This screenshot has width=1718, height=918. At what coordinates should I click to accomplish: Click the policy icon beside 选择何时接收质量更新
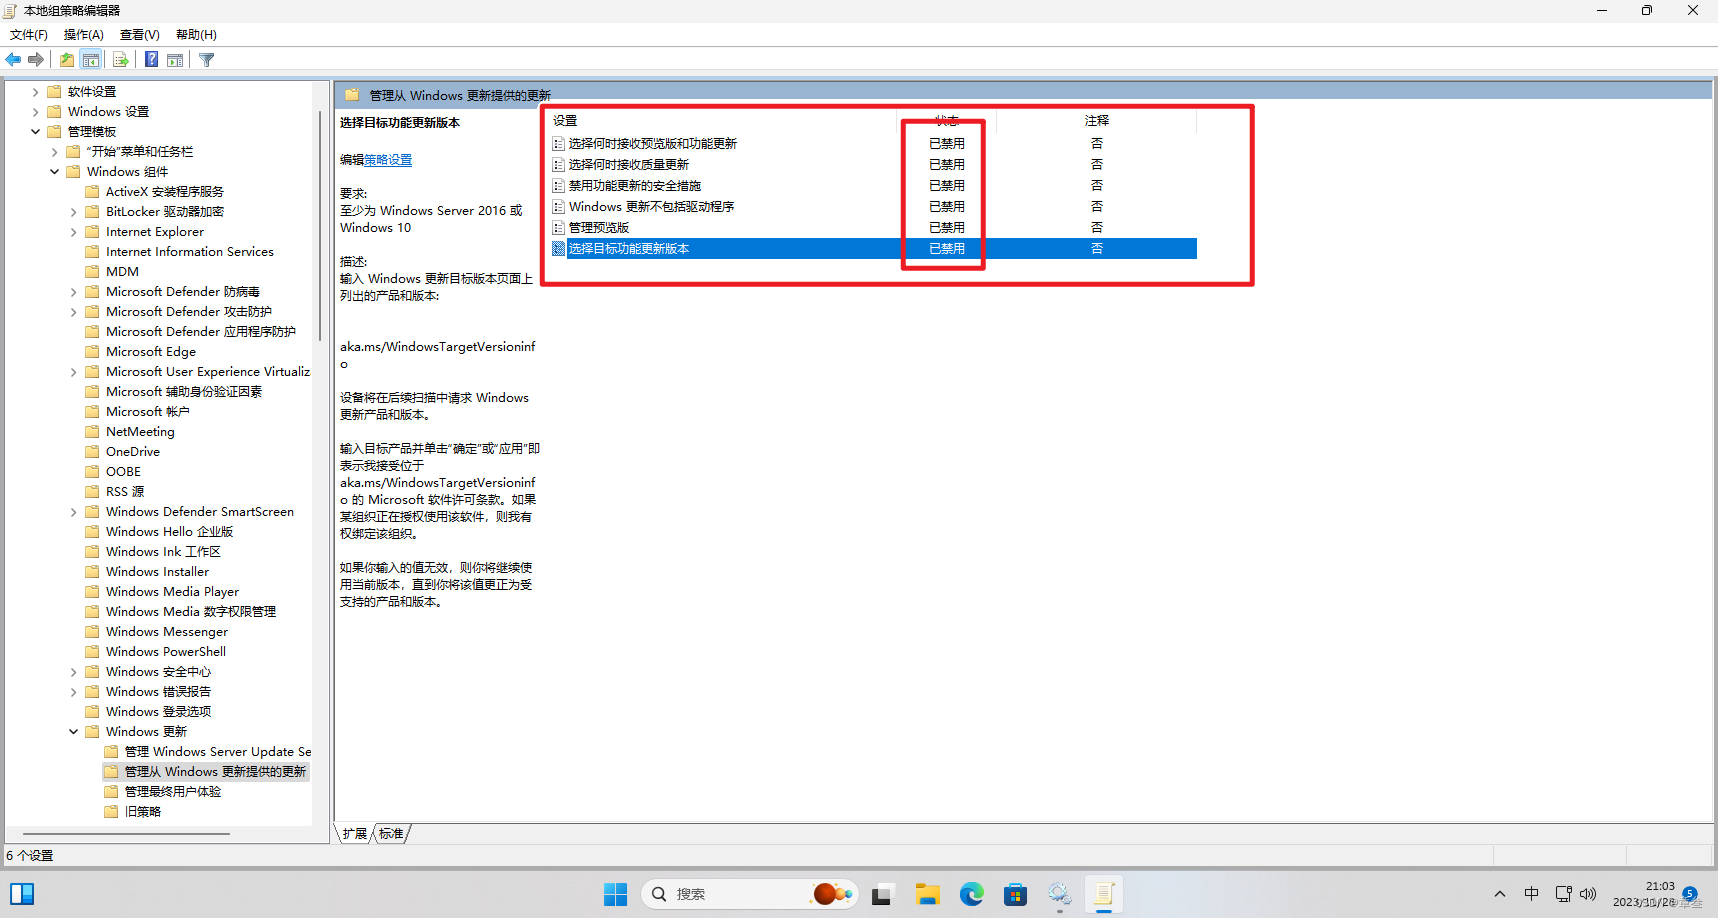(559, 165)
